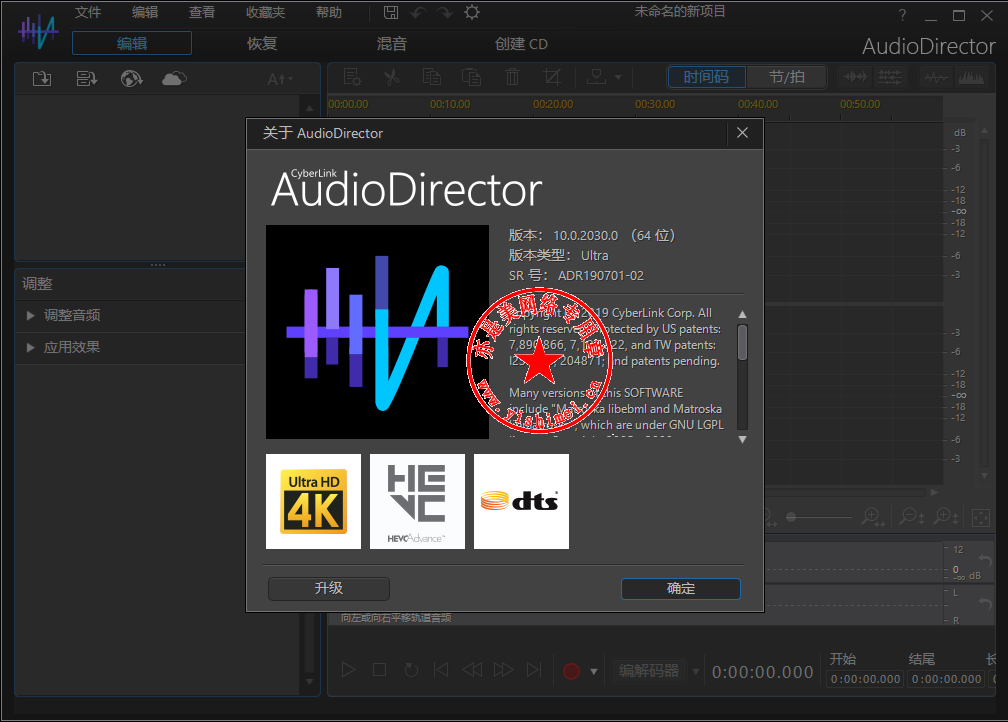Viewport: 1008px width, 722px height.
Task: Click the loop playback button
Action: (x=411, y=670)
